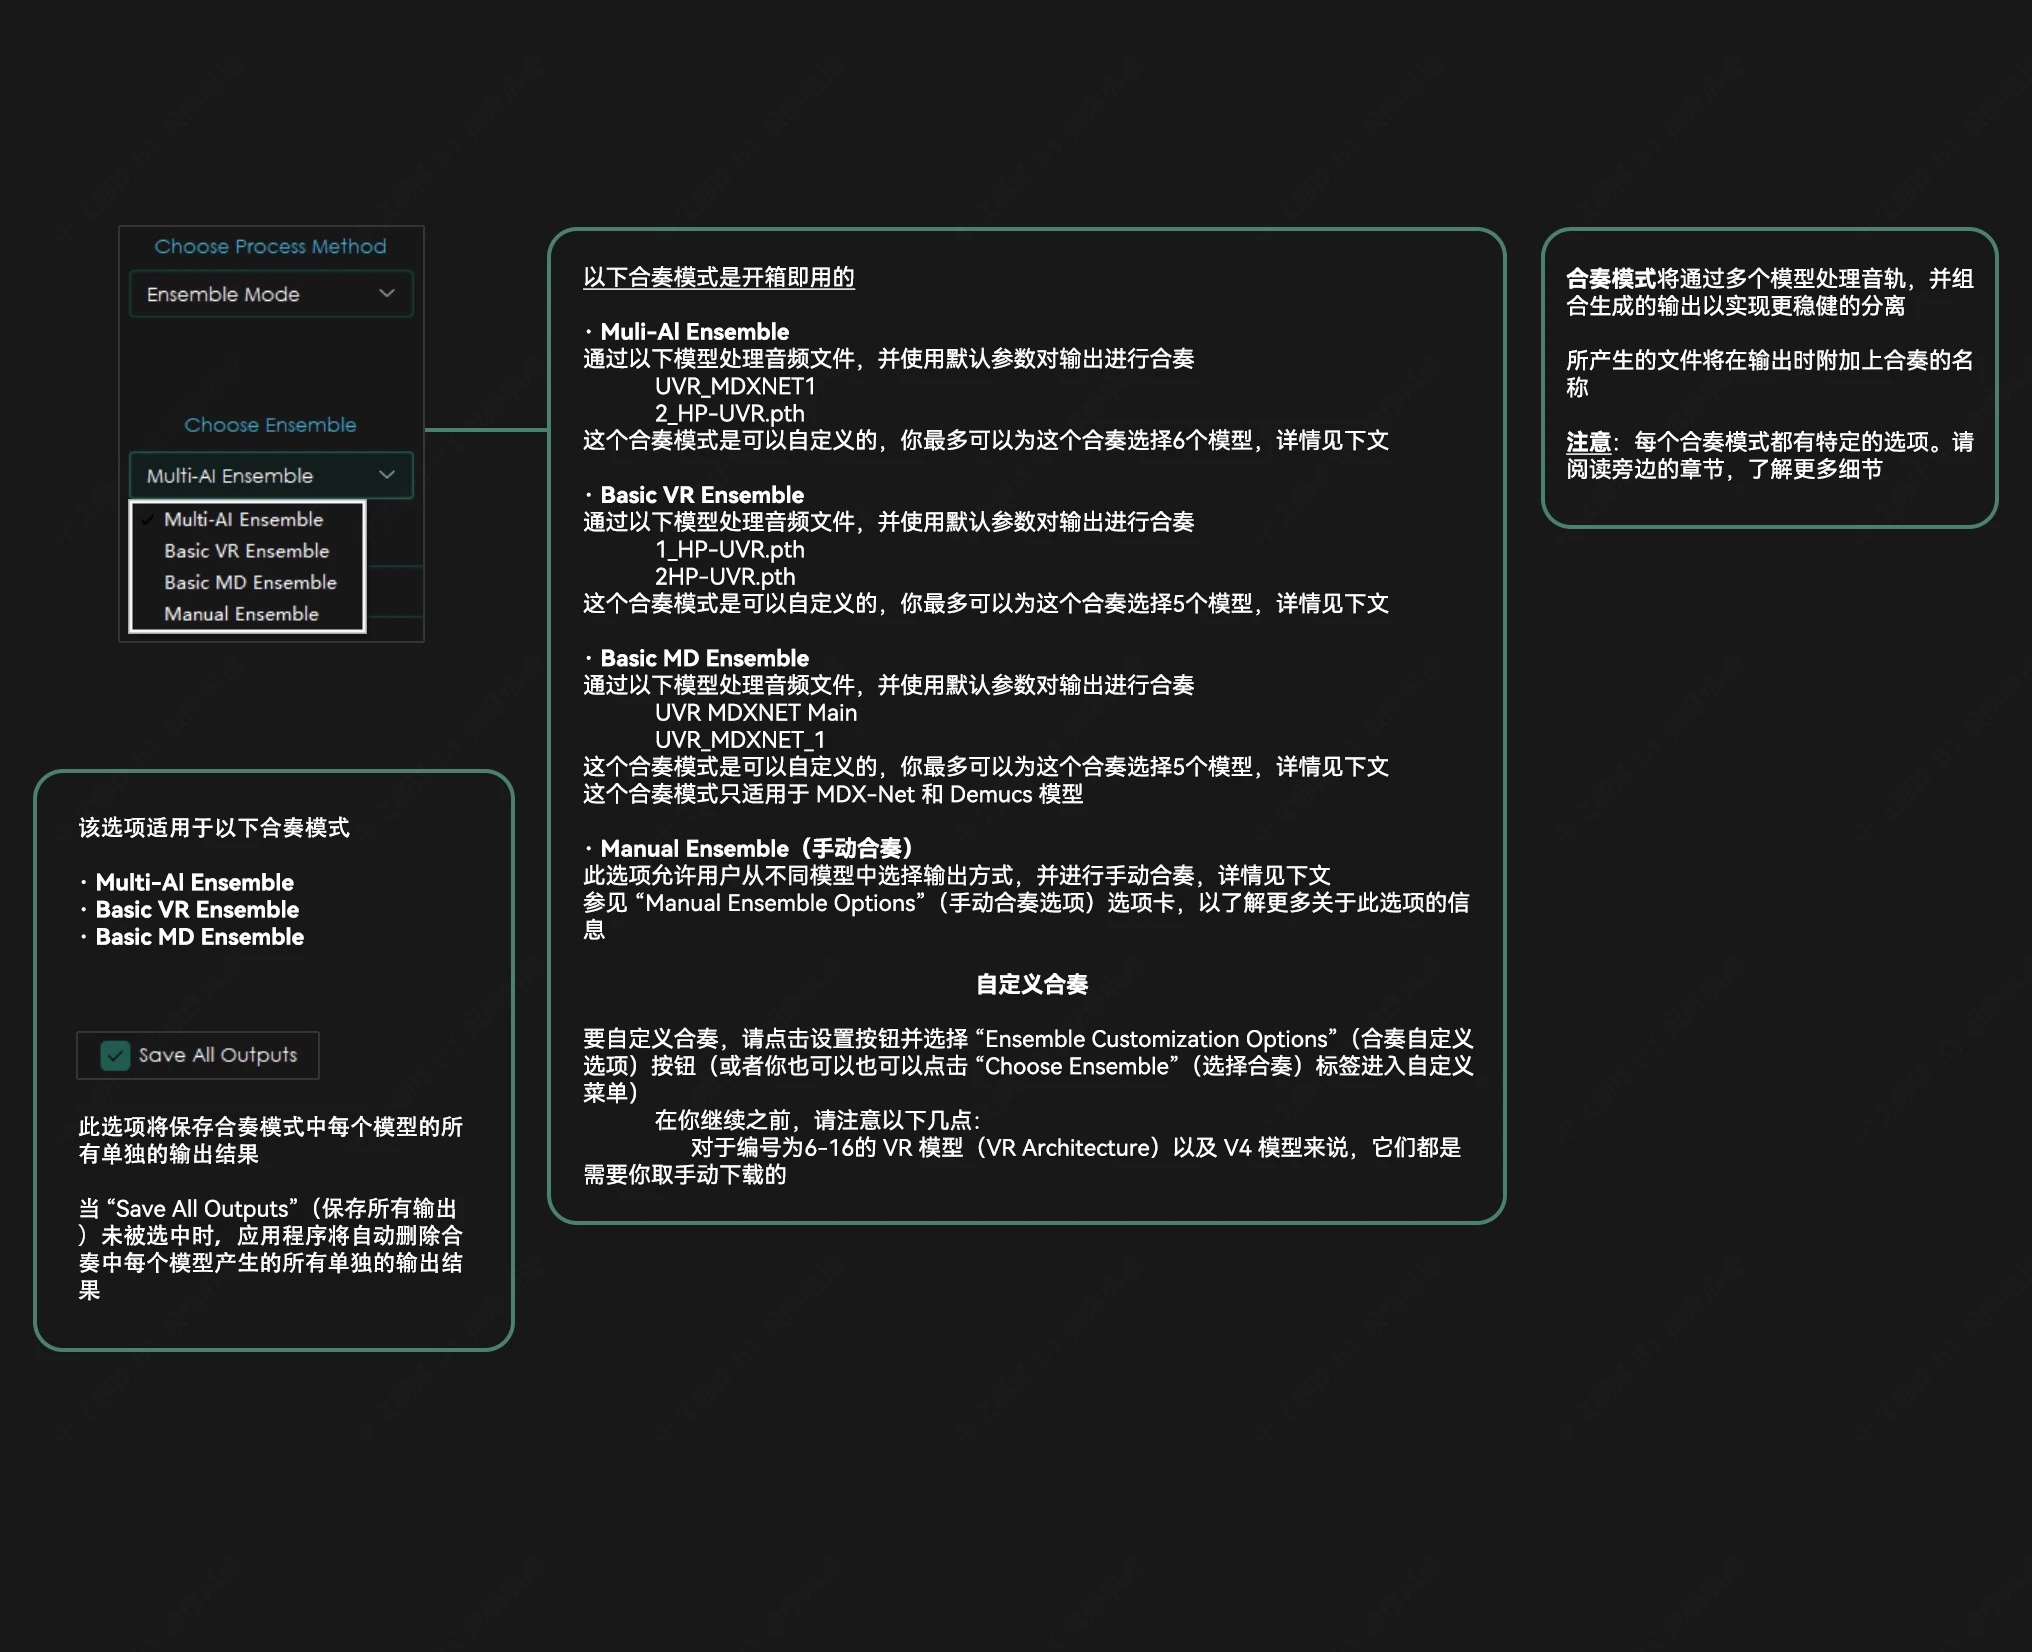Select Basic MD Ensemble from the dropdown list
The height and width of the screenshot is (1652, 2032).
tap(250, 582)
